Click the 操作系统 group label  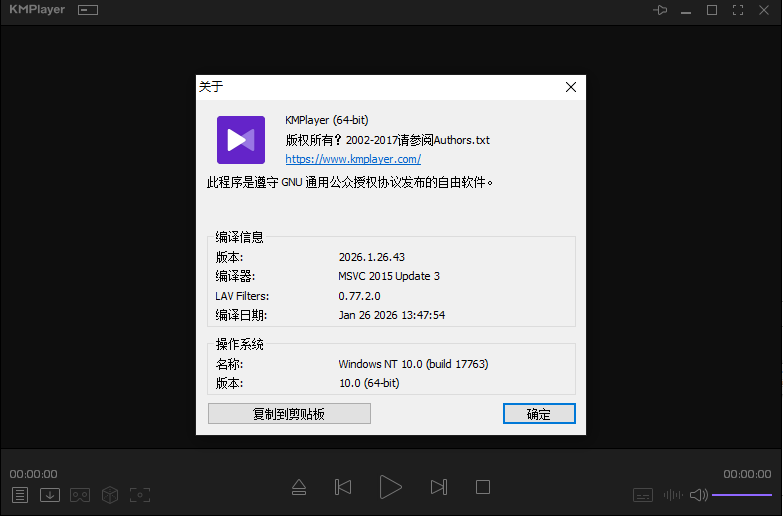click(x=240, y=344)
